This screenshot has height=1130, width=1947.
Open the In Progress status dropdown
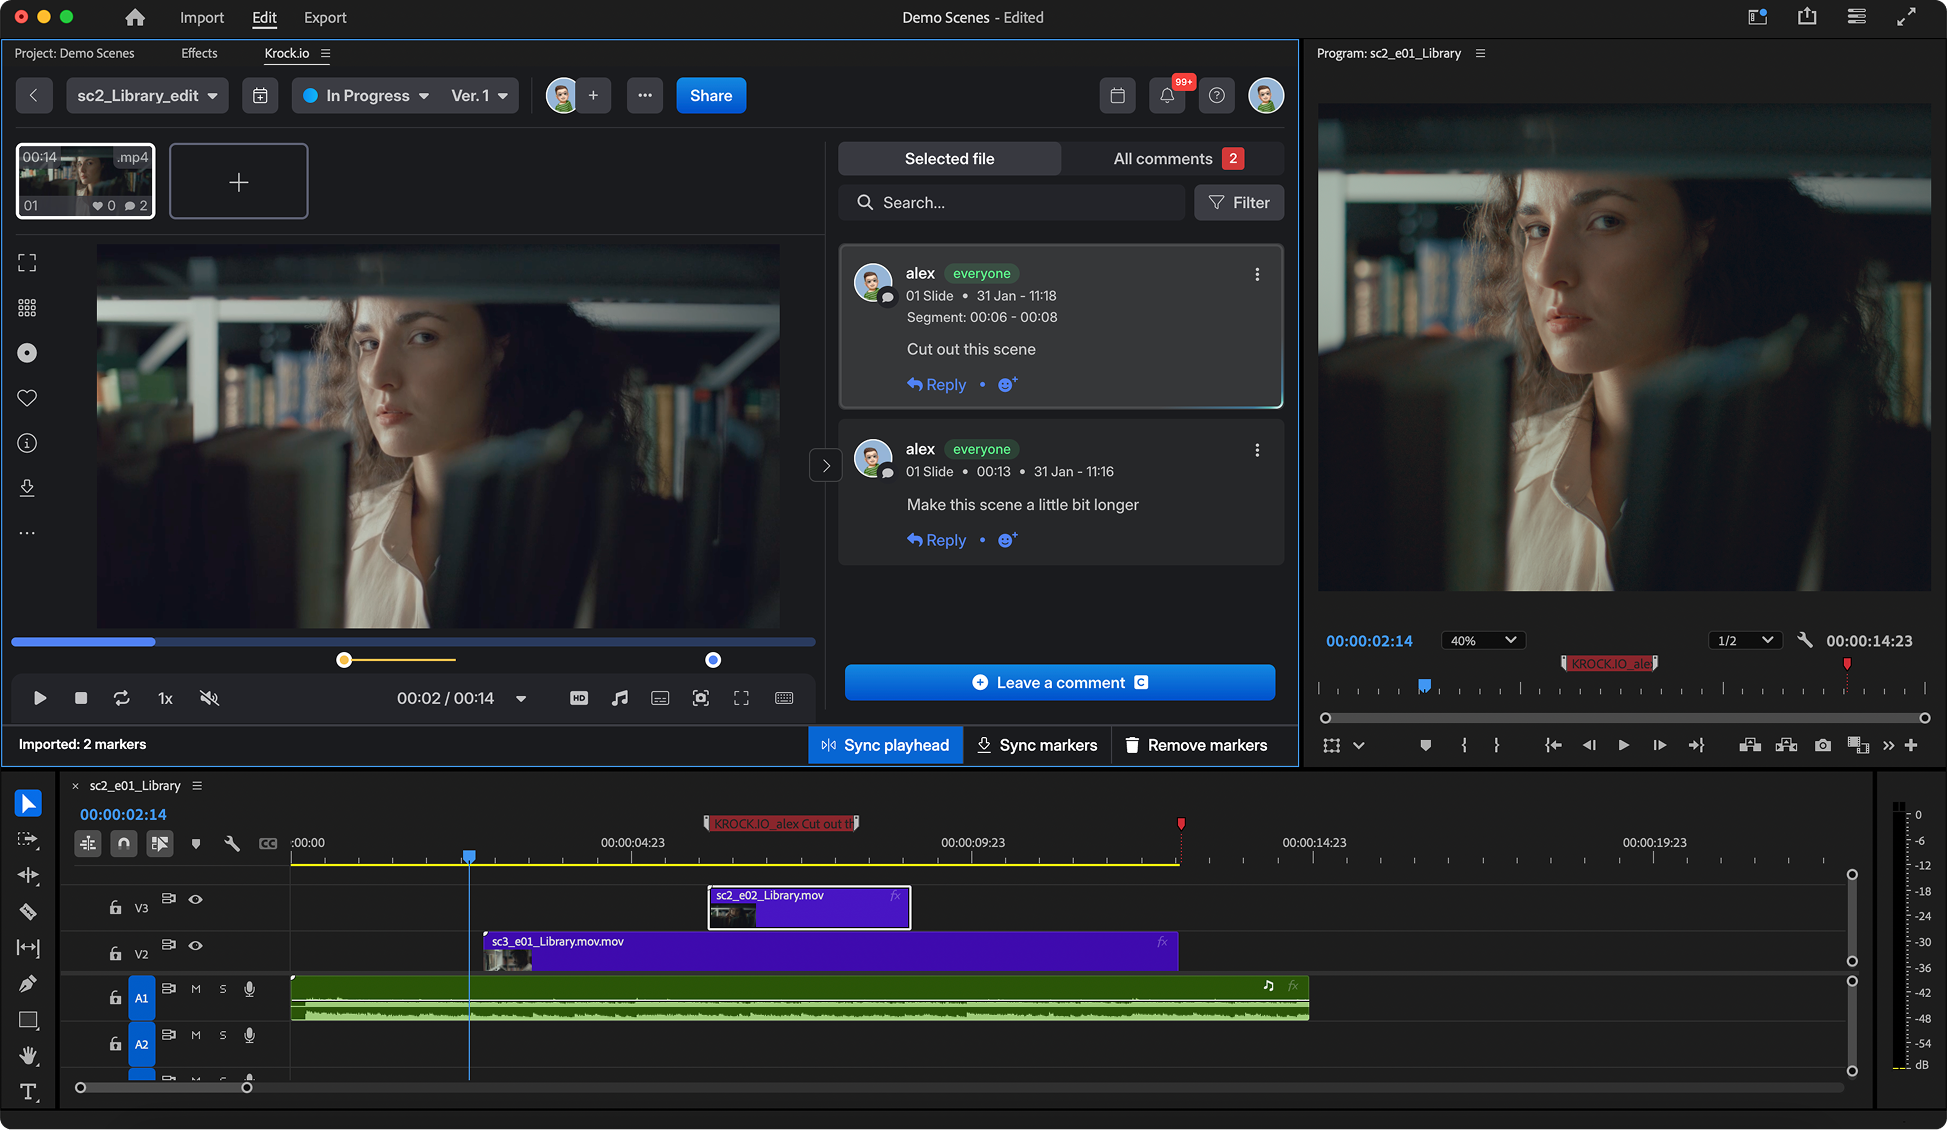coord(367,96)
